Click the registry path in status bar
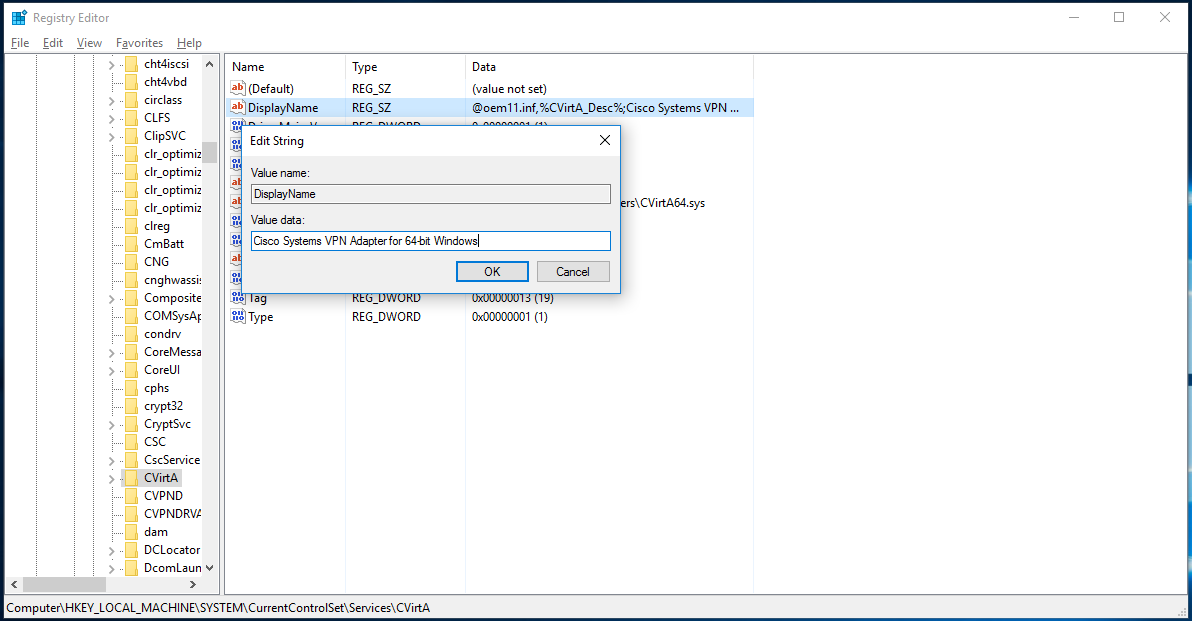The image size is (1192, 621). pyautogui.click(x=218, y=607)
